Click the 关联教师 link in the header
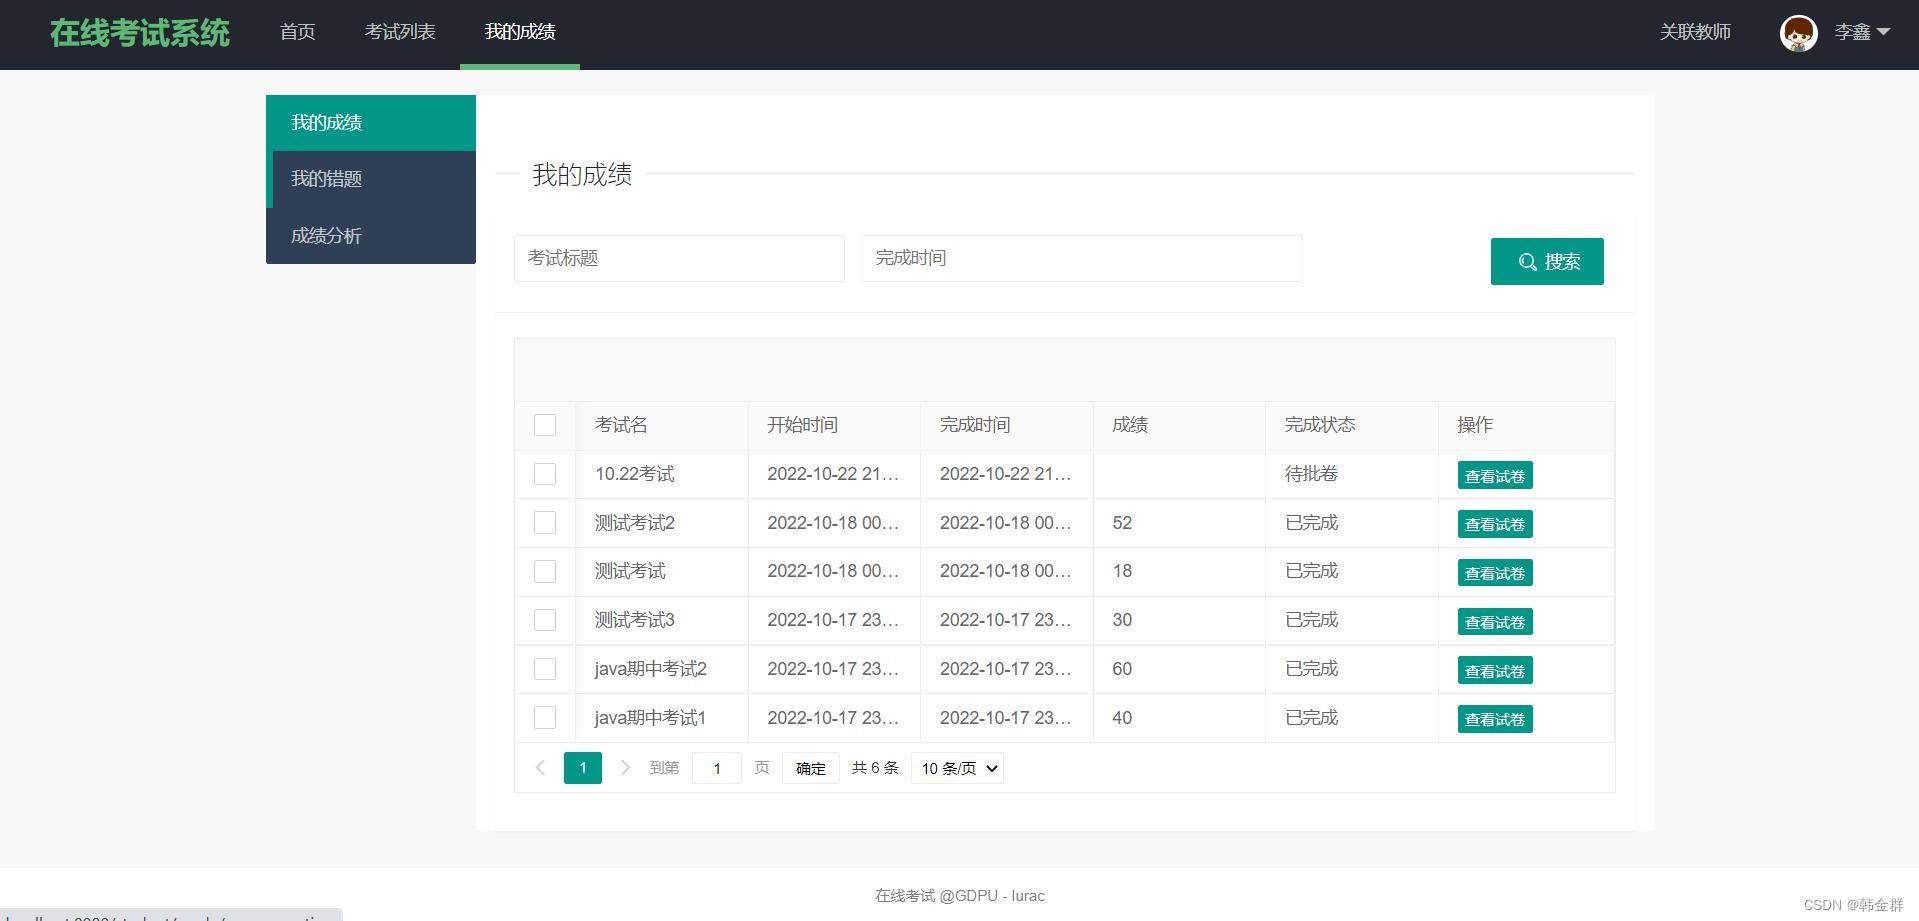Viewport: 1919px width, 921px height. coord(1695,32)
